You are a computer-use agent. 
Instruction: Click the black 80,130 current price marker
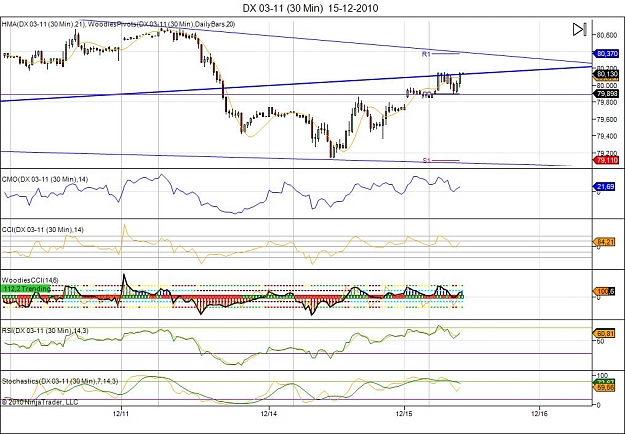[x=605, y=74]
